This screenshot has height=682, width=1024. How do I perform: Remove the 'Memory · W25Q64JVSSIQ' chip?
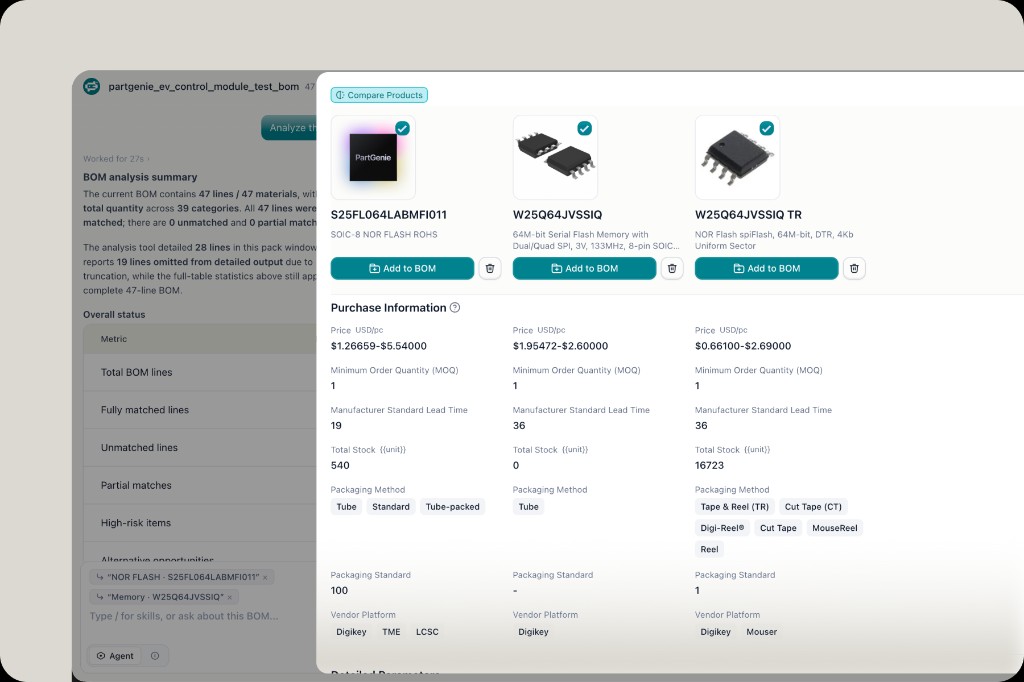tap(230, 597)
